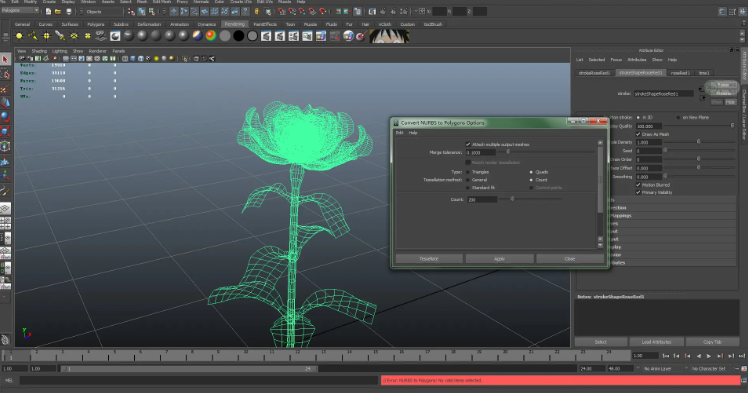
Task: Choose the single perspective layout icon
Action: pyautogui.click(x=5, y=208)
